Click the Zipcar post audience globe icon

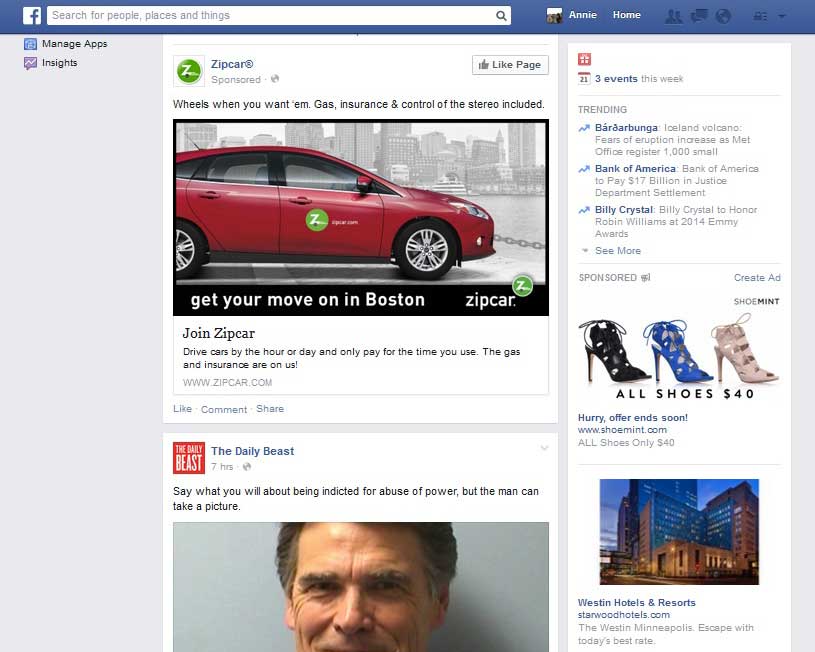[275, 79]
